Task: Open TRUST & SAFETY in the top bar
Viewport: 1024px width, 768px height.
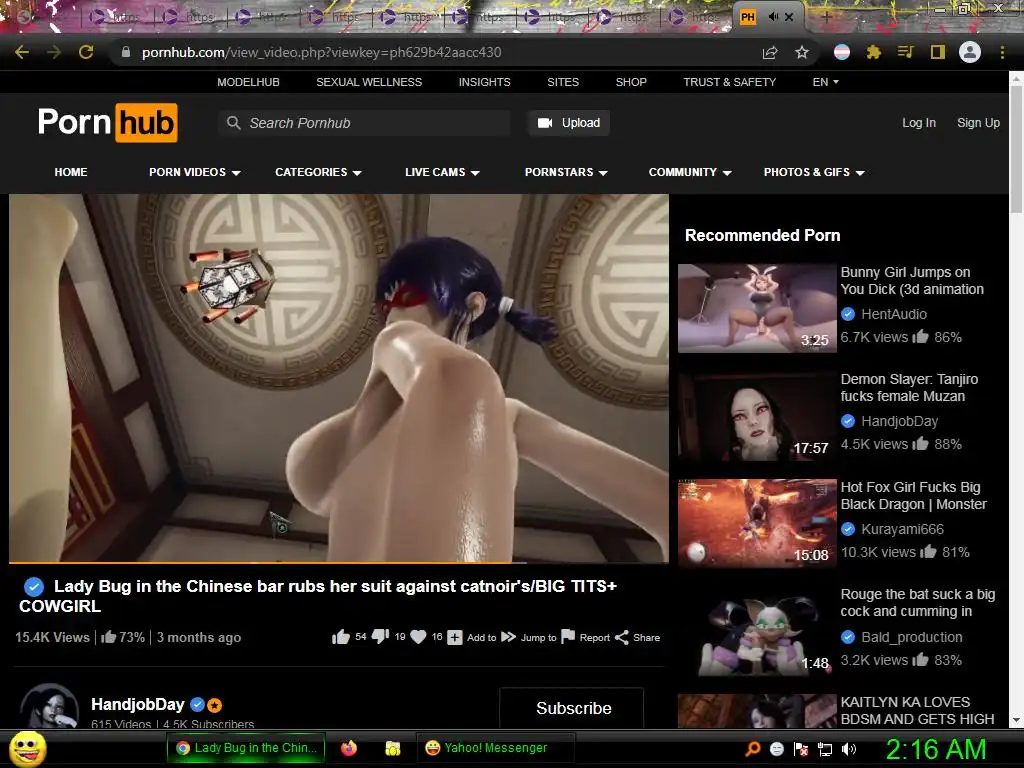Action: tap(729, 82)
